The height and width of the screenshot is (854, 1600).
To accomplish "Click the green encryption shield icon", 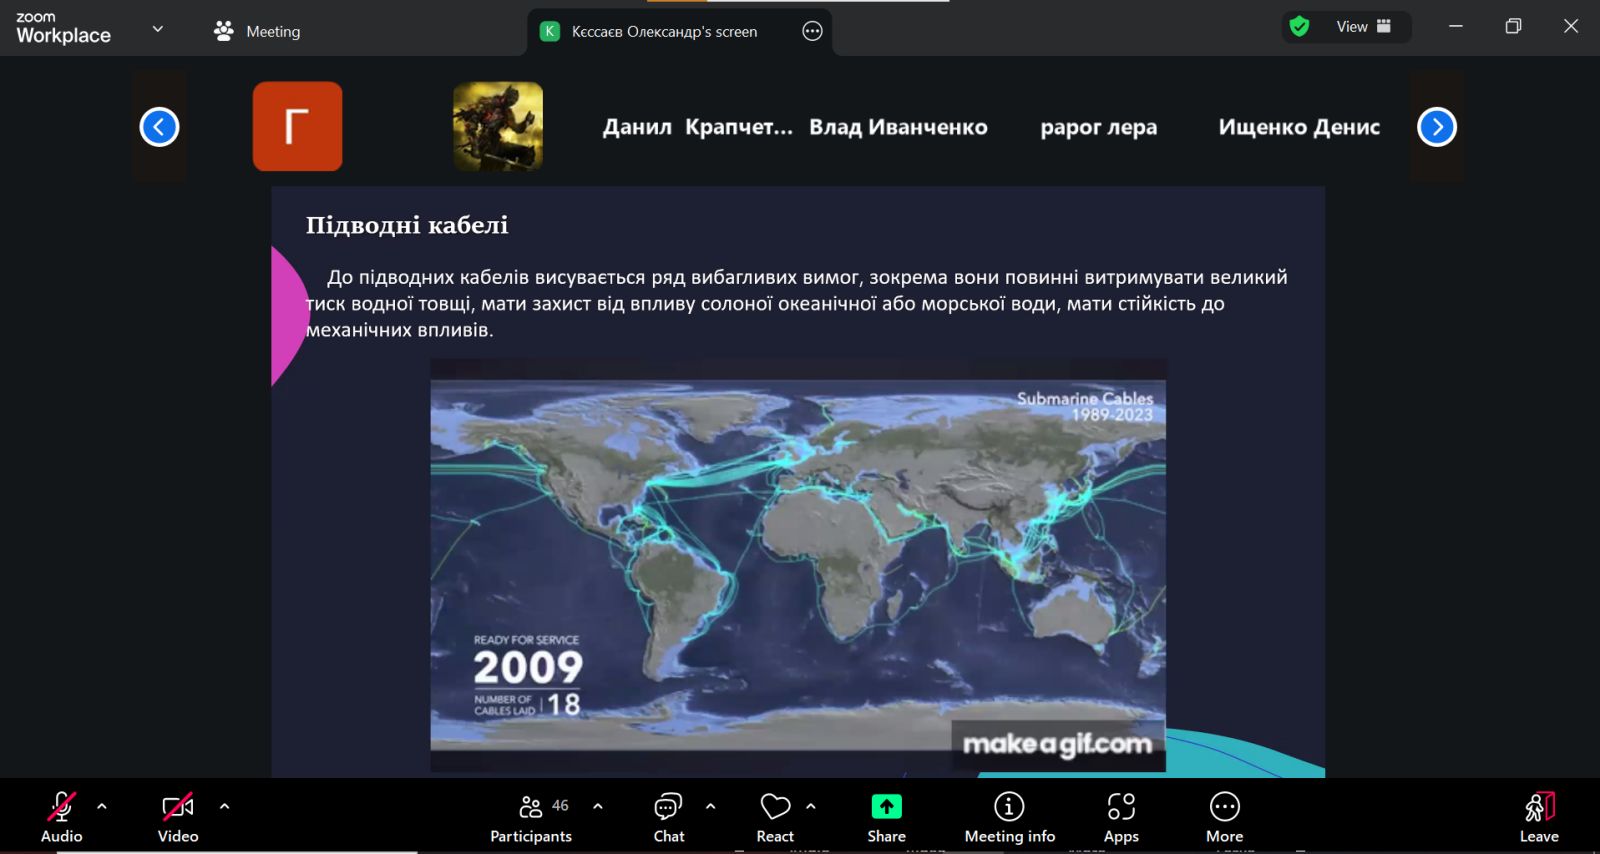I will [1299, 27].
